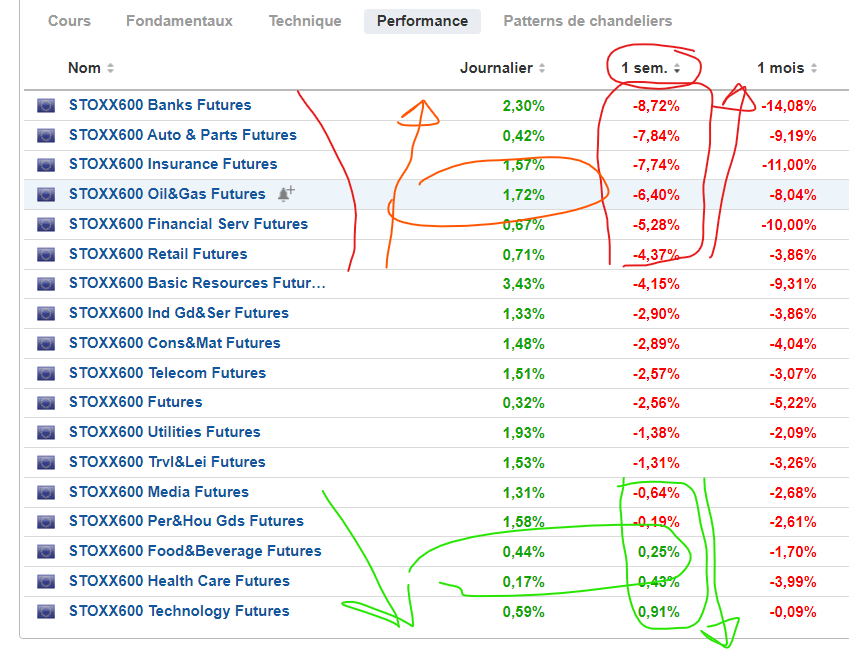The width and height of the screenshot is (849, 664).
Task: Click EU flag icon beside Technology Futures
Action: (46, 611)
